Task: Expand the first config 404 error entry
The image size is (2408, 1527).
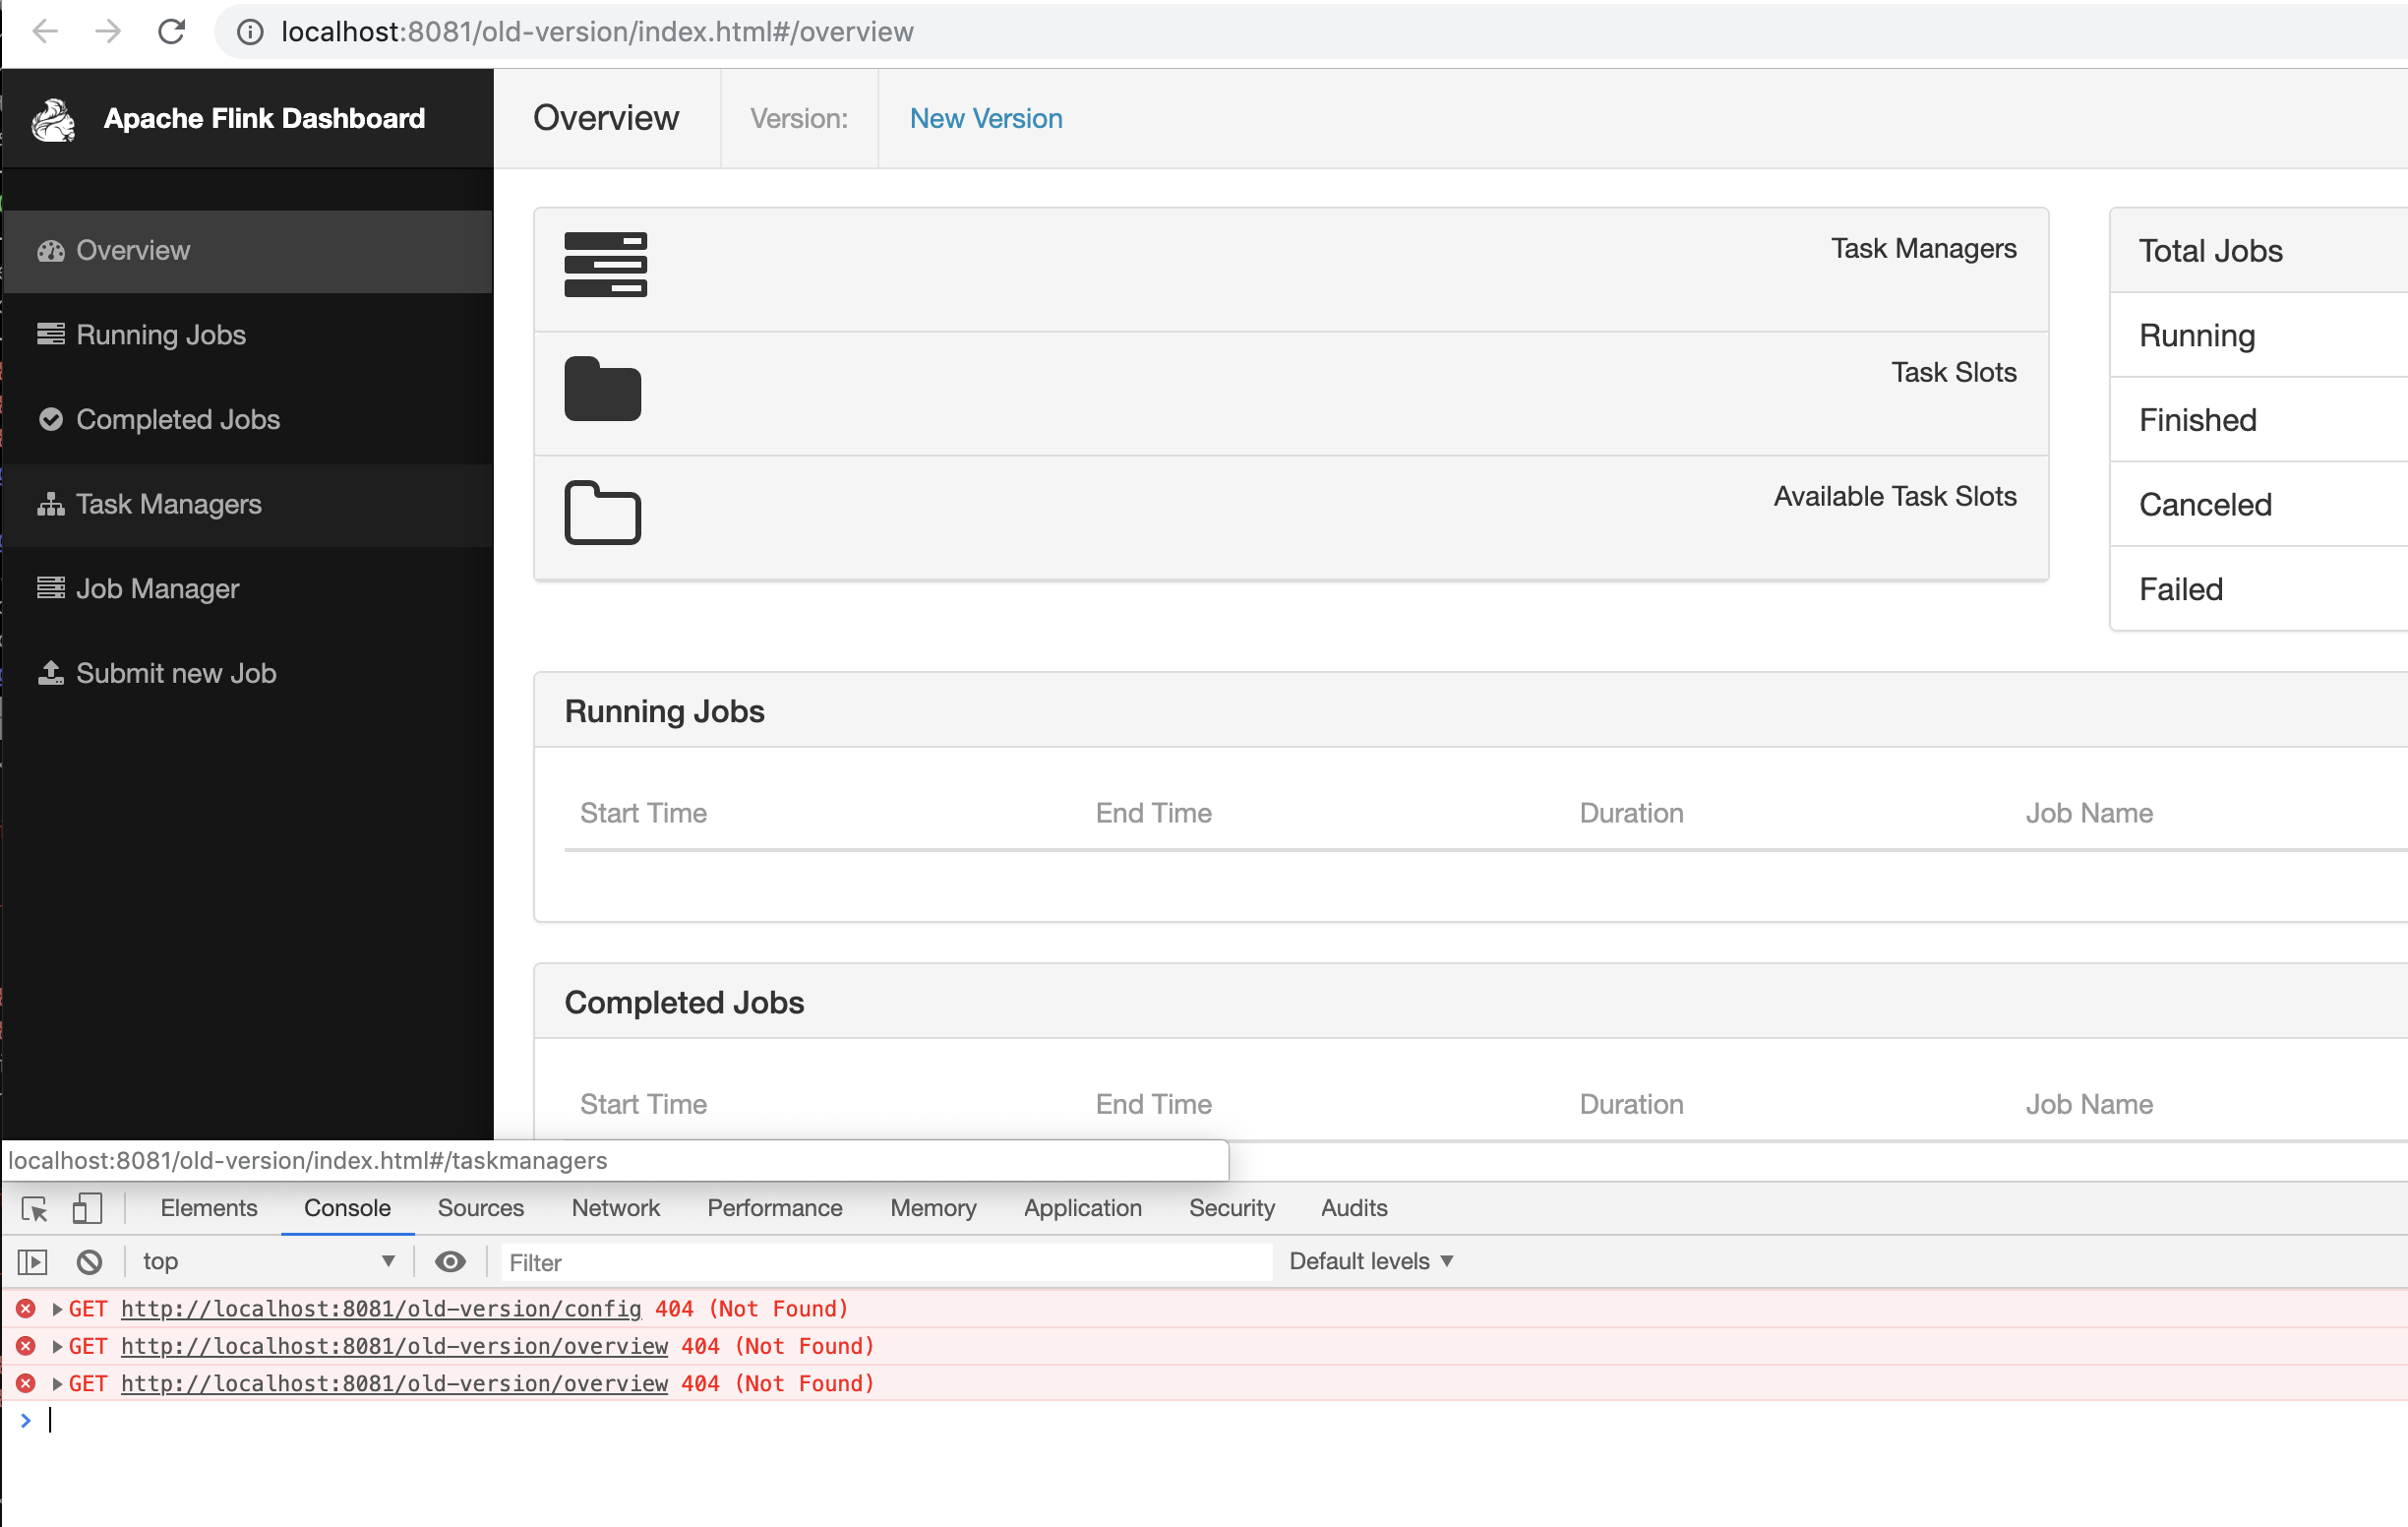Action: [57, 1309]
